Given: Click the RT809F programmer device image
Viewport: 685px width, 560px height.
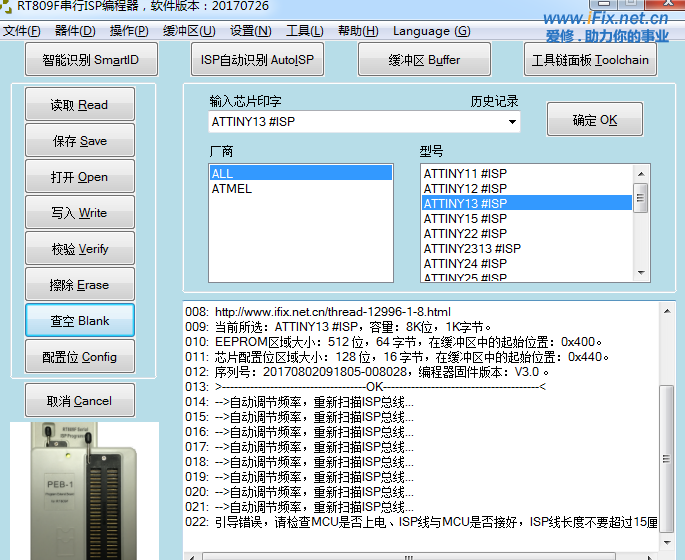Looking at the screenshot, I should [x=84, y=491].
